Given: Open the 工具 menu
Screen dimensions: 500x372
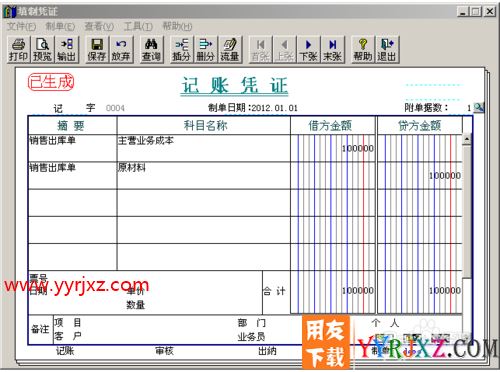Looking at the screenshot, I should [x=138, y=26].
